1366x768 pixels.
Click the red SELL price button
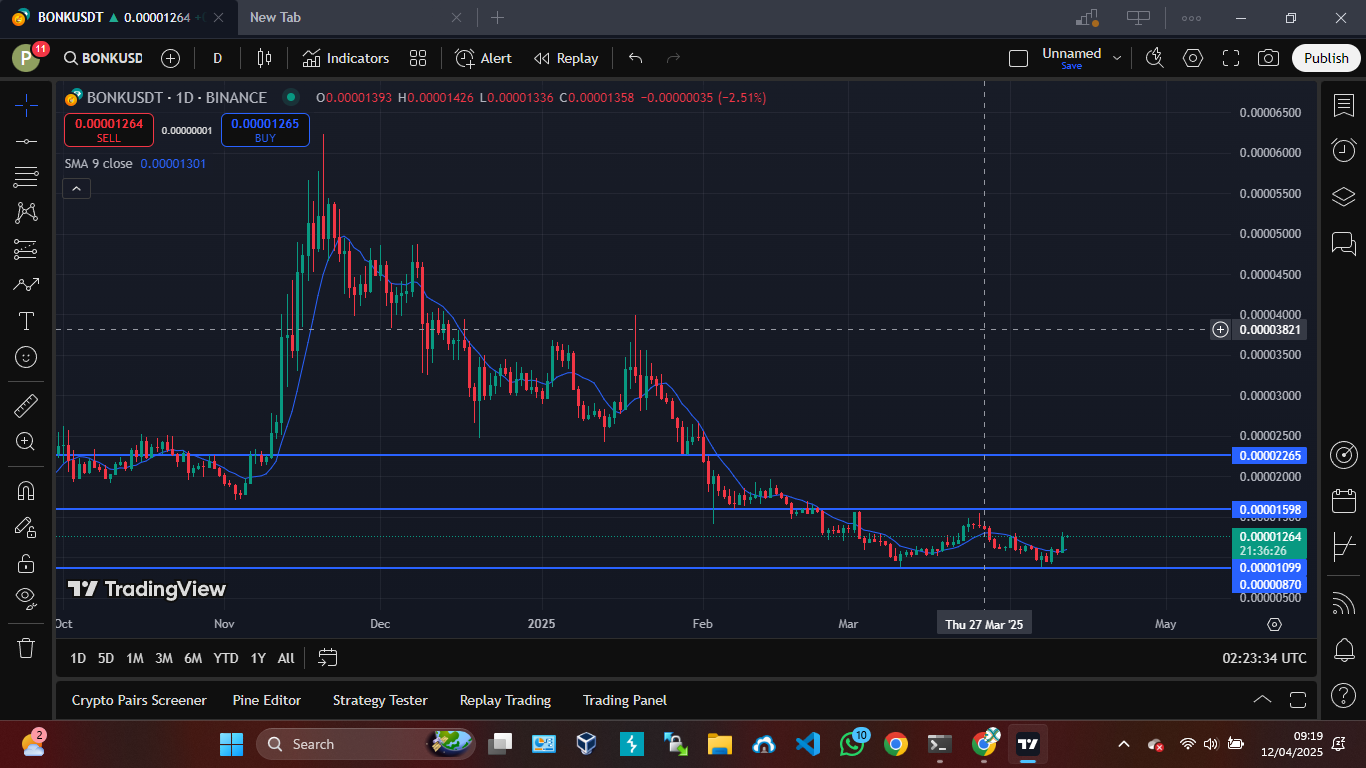click(x=109, y=130)
